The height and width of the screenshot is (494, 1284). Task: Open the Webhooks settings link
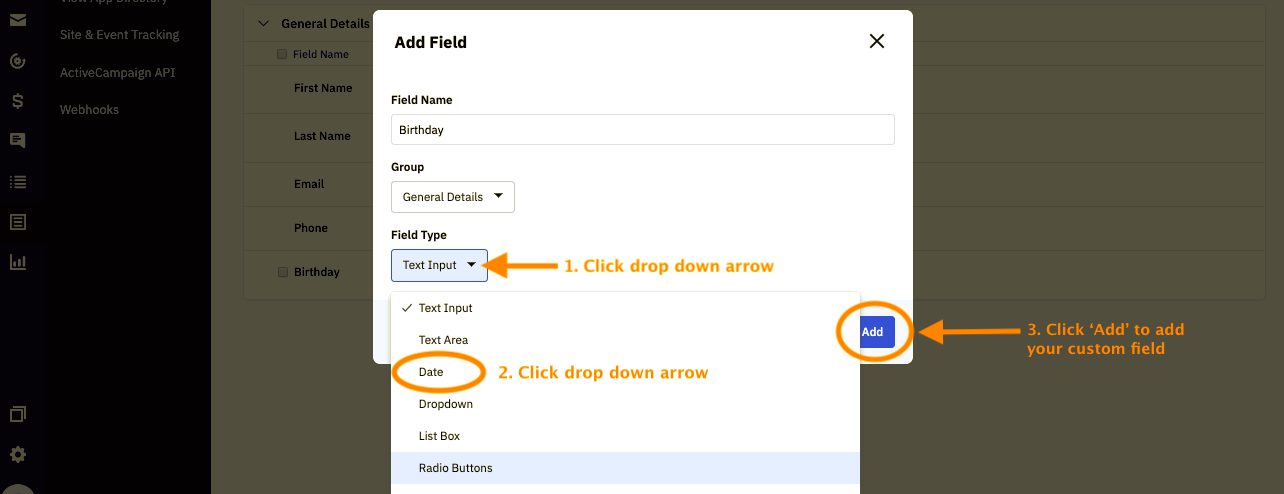coord(89,110)
